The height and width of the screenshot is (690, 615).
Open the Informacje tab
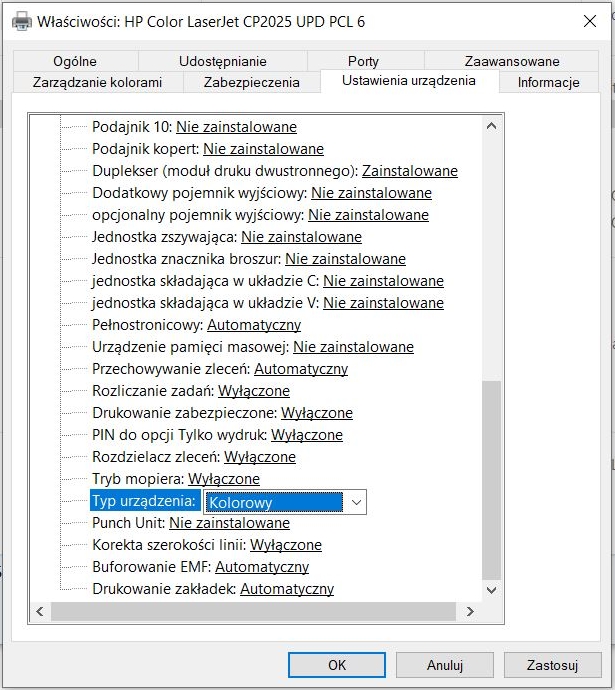tap(549, 82)
